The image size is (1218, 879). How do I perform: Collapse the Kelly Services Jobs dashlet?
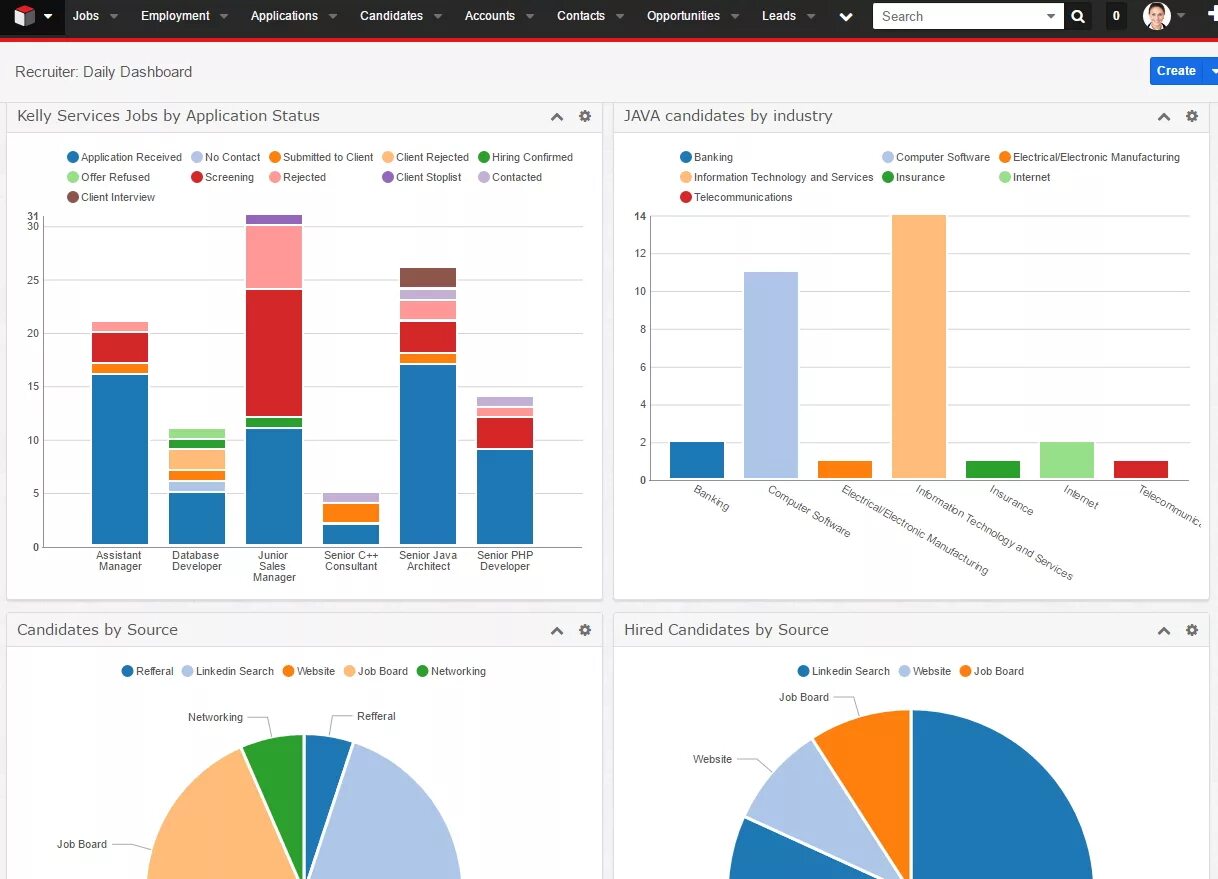(x=557, y=117)
